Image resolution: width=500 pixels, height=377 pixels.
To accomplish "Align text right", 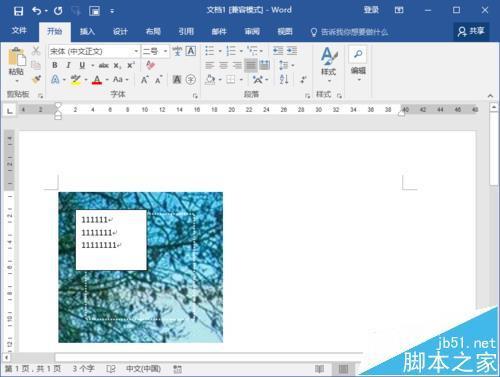I will 237,65.
